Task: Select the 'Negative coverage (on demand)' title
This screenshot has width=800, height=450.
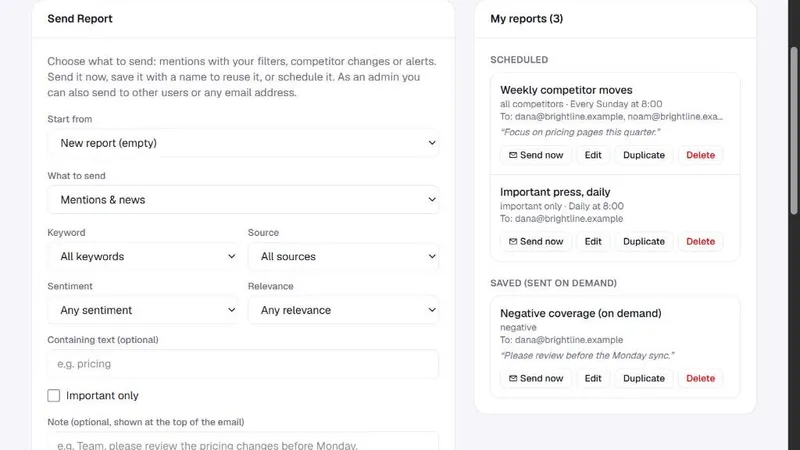Action: [581, 313]
